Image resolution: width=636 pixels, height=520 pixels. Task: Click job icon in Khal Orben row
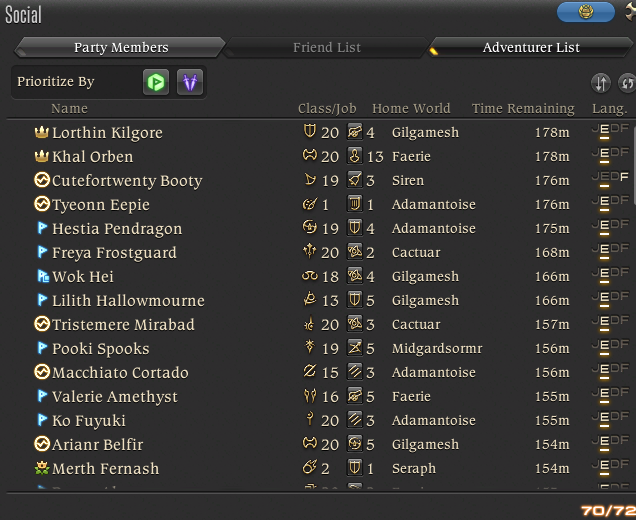point(310,157)
